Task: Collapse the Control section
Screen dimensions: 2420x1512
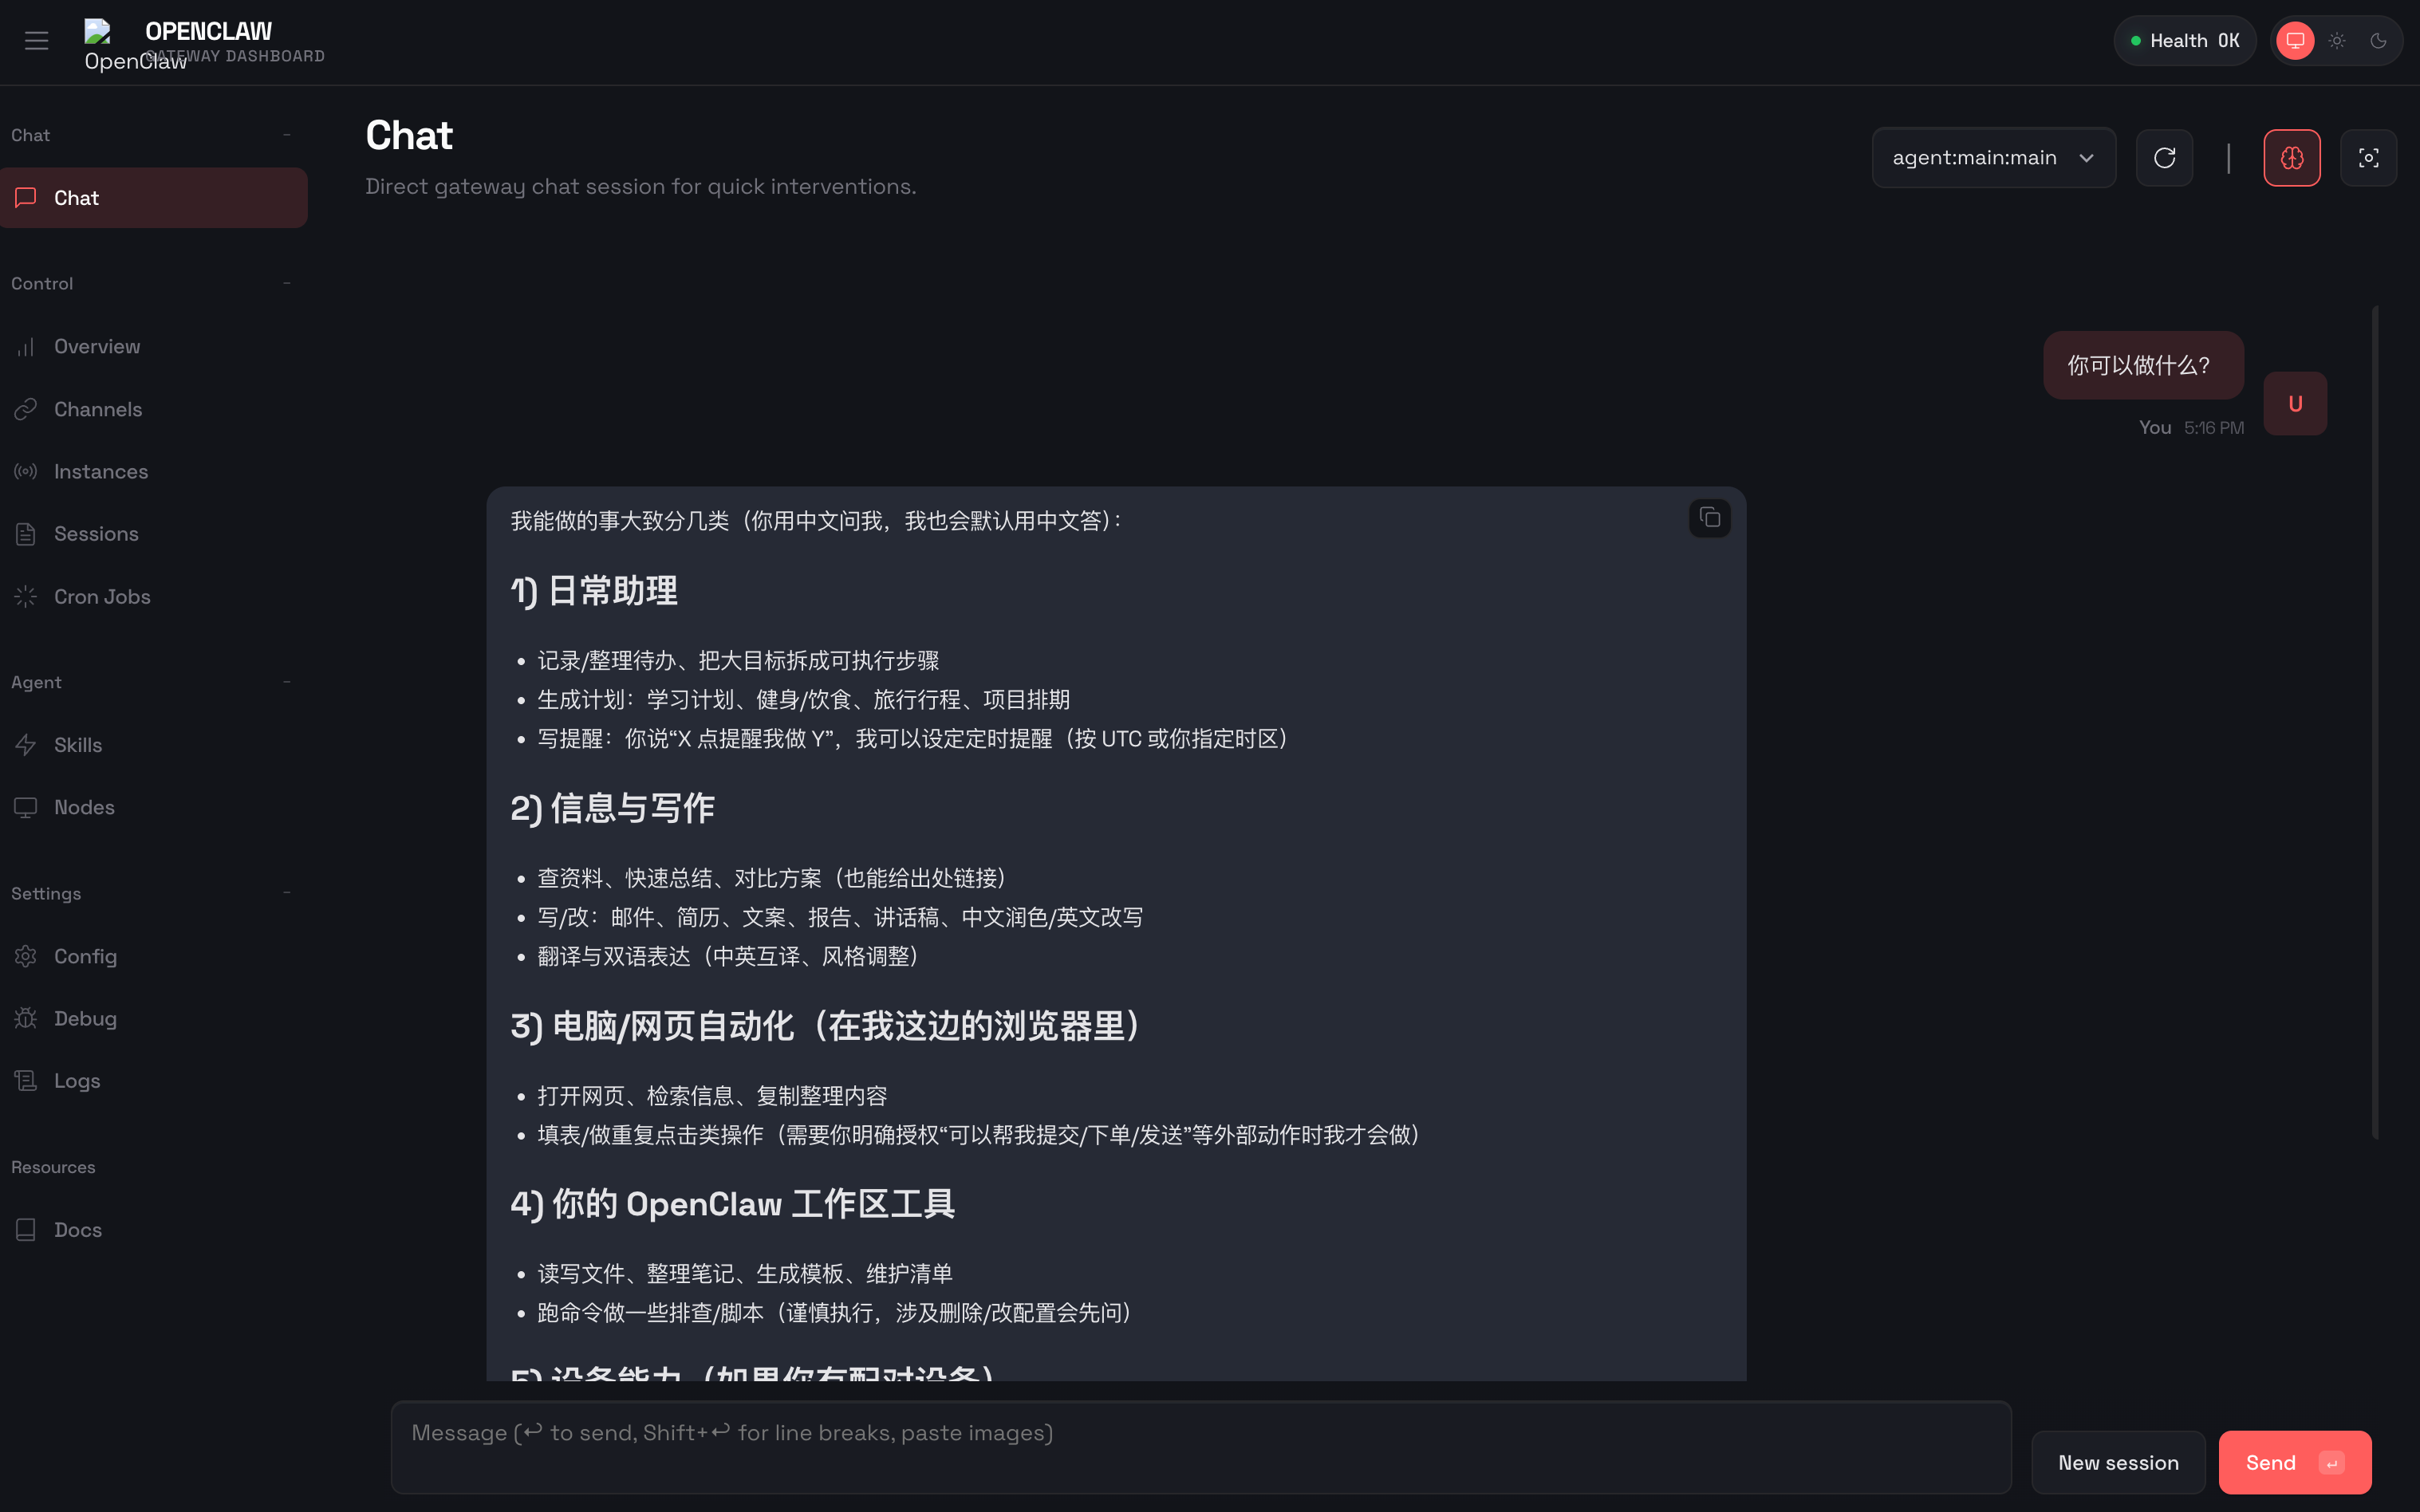Action: (x=286, y=283)
